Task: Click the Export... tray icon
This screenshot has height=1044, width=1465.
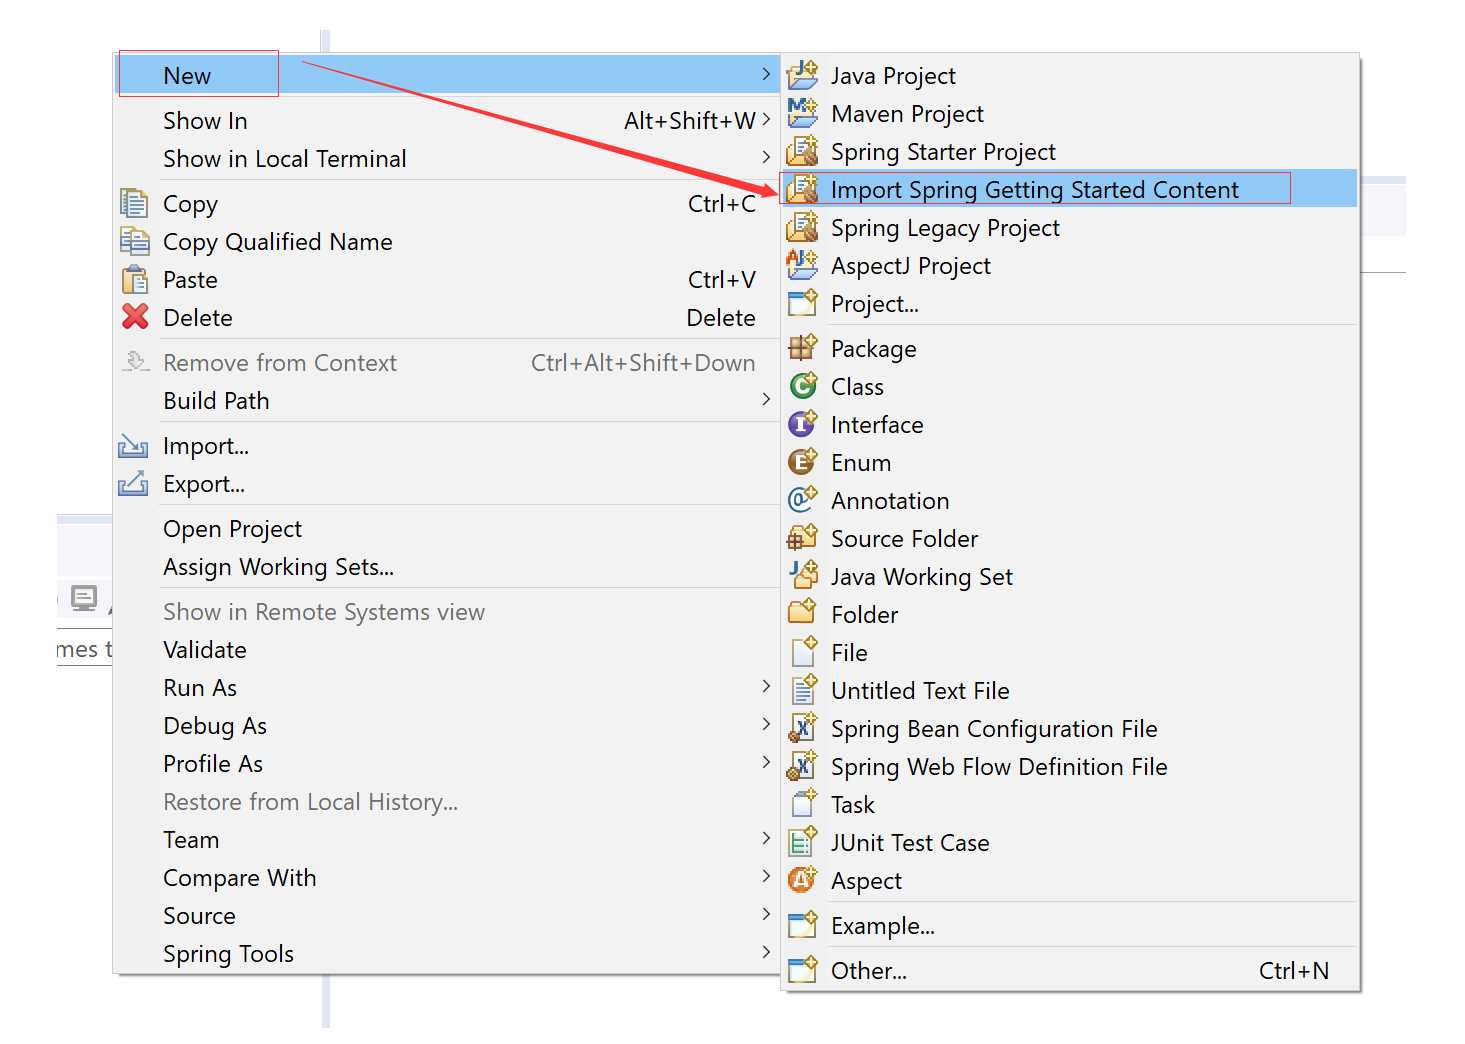Action: tap(133, 484)
